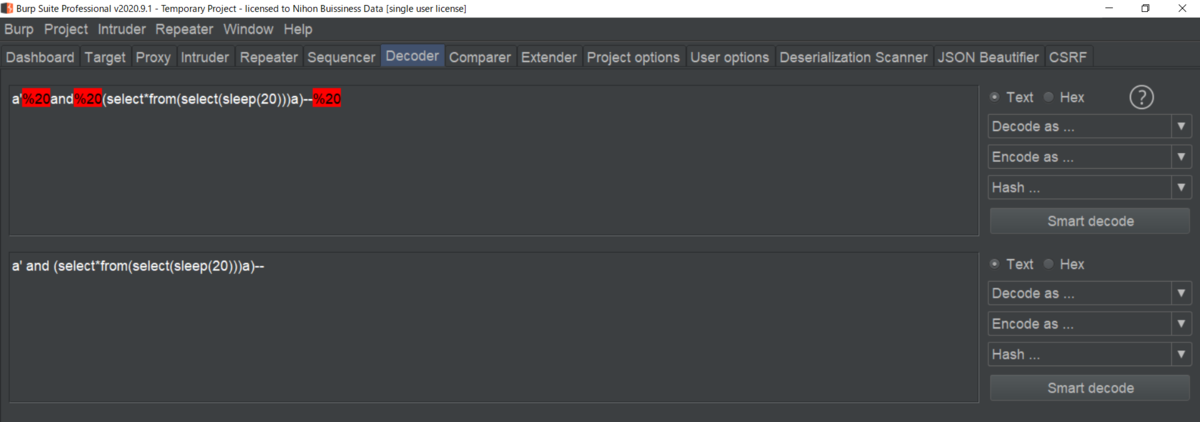Switch to the Repeater tab
The image size is (1200, 422).
[269, 57]
